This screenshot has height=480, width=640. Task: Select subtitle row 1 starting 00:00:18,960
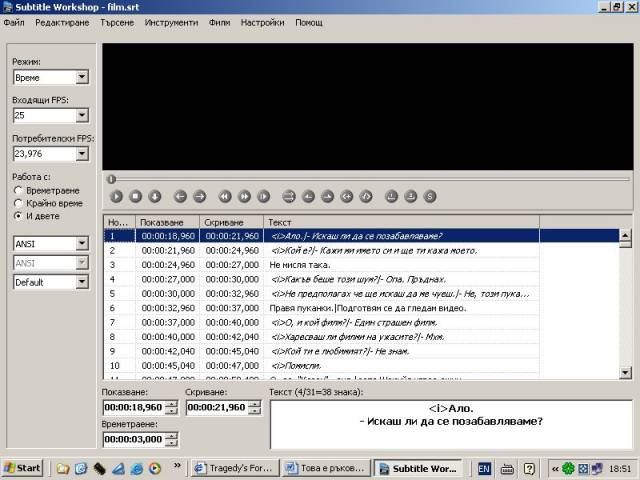[x=362, y=236]
